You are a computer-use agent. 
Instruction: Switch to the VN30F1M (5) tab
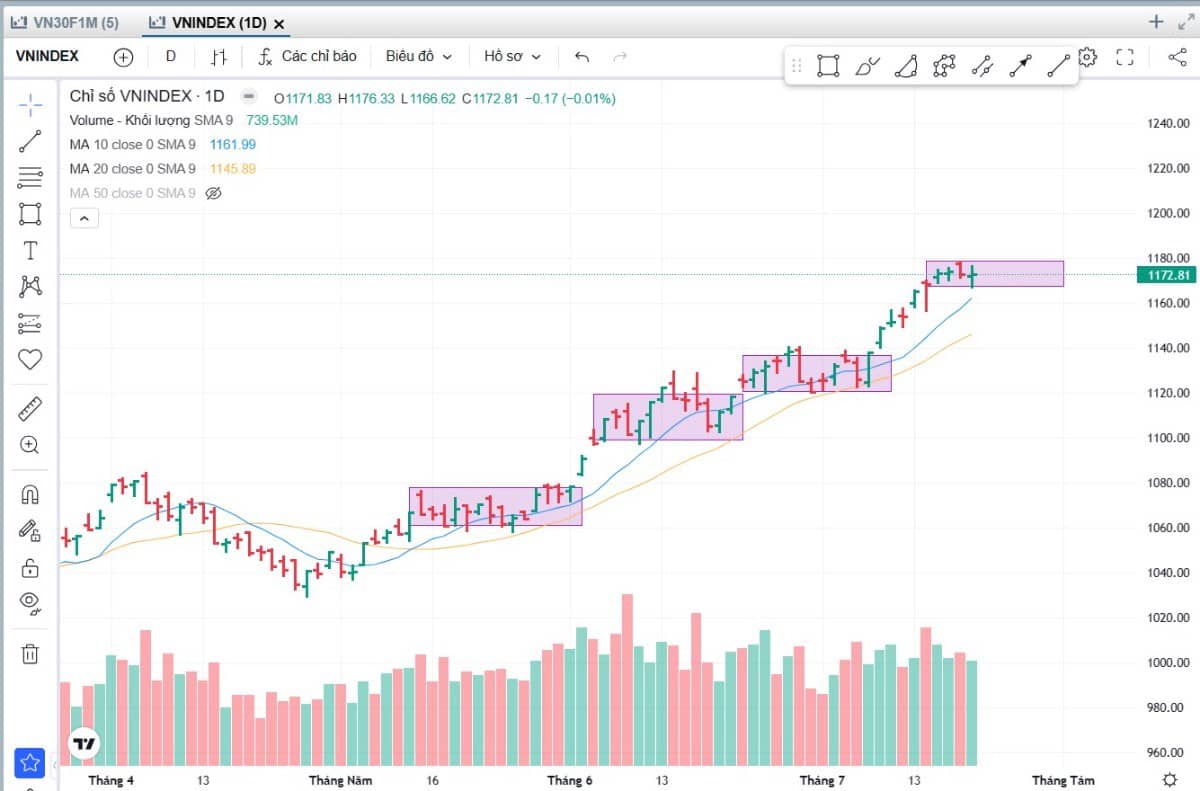tap(65, 22)
